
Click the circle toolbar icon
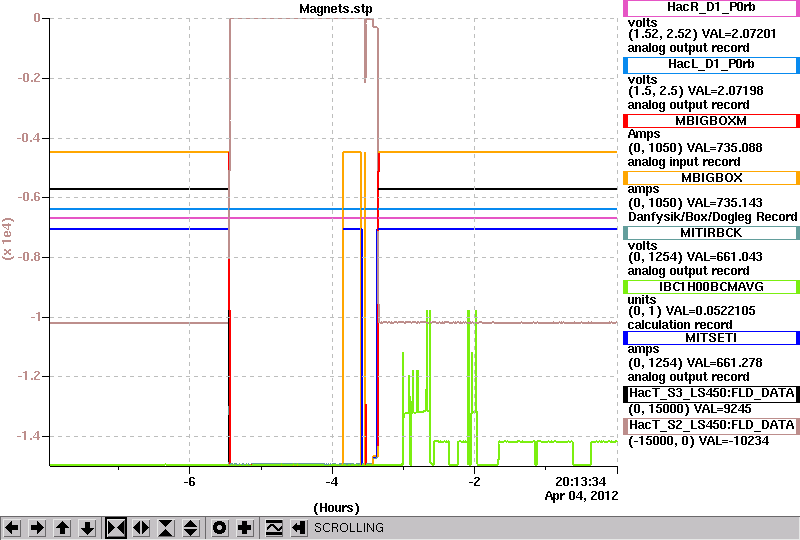pos(219,528)
